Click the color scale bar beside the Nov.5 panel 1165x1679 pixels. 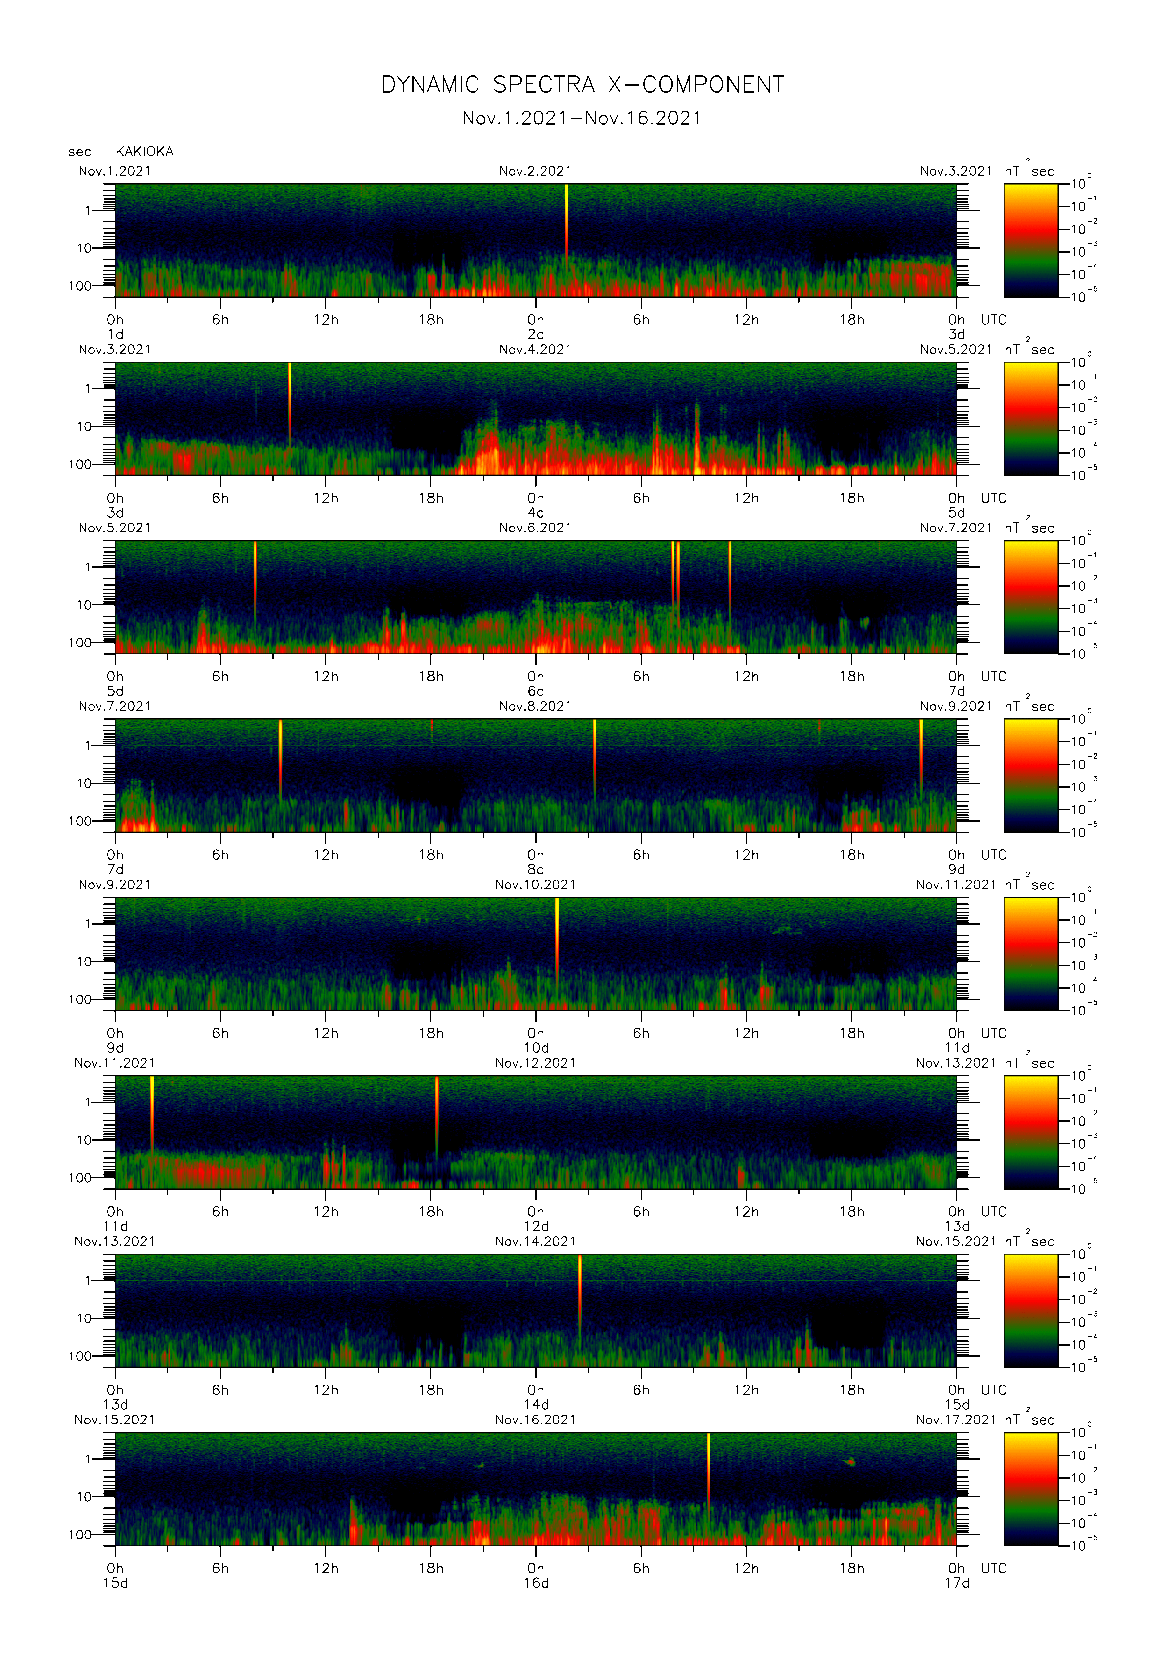coord(1031,597)
